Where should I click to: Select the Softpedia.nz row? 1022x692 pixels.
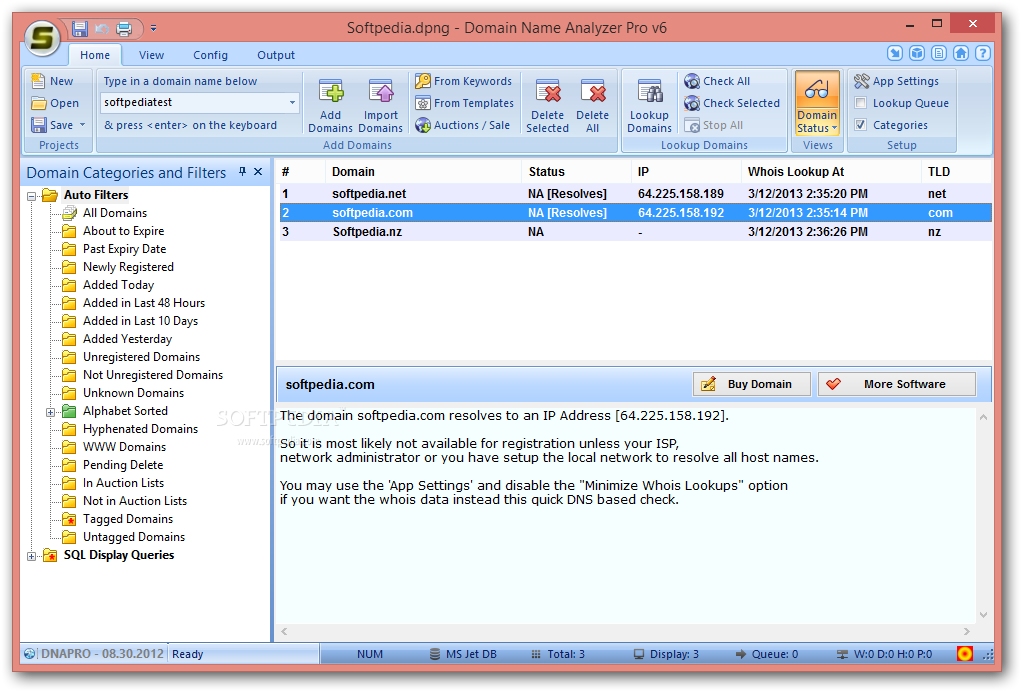coord(635,232)
